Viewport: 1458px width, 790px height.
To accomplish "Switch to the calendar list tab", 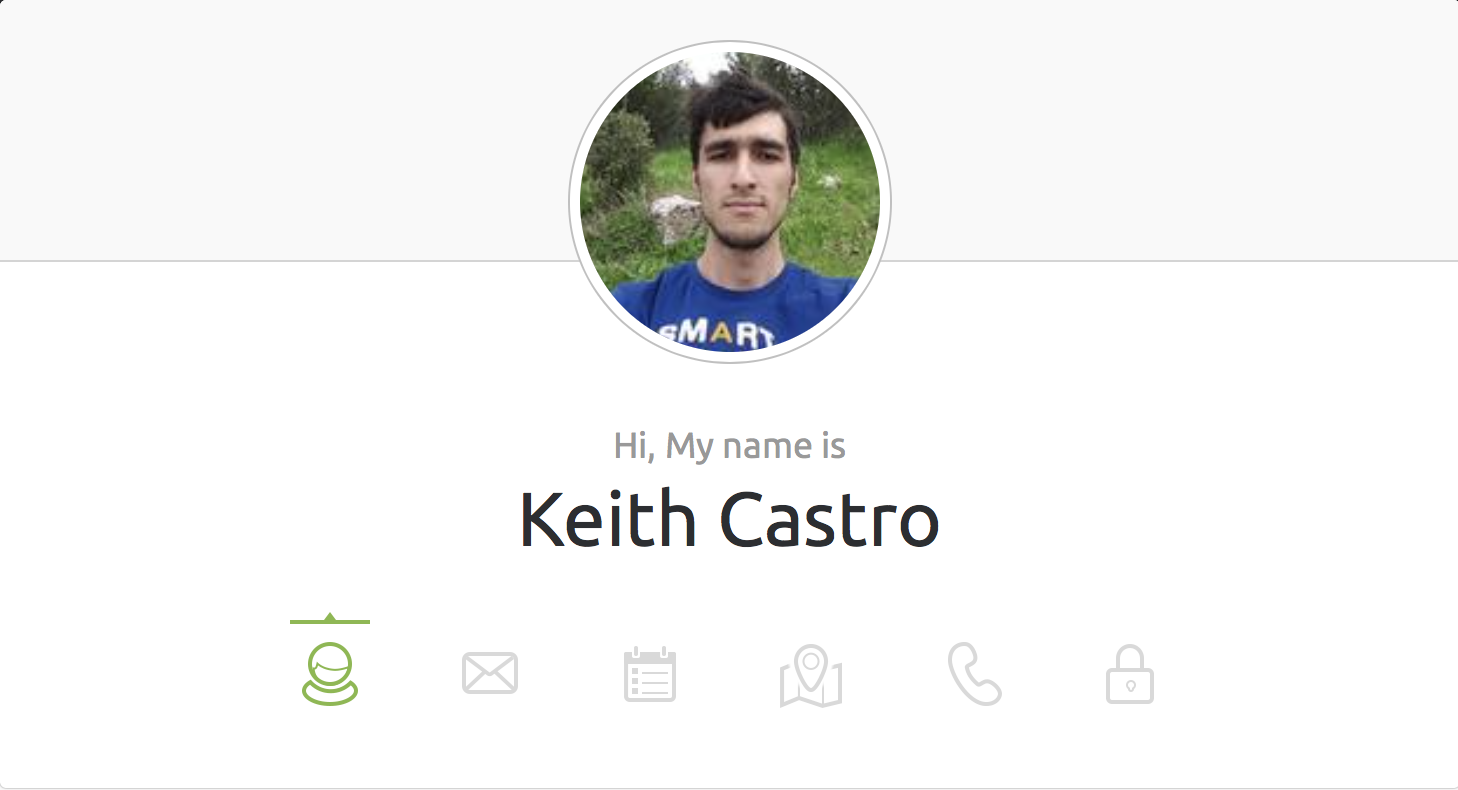I will point(650,674).
